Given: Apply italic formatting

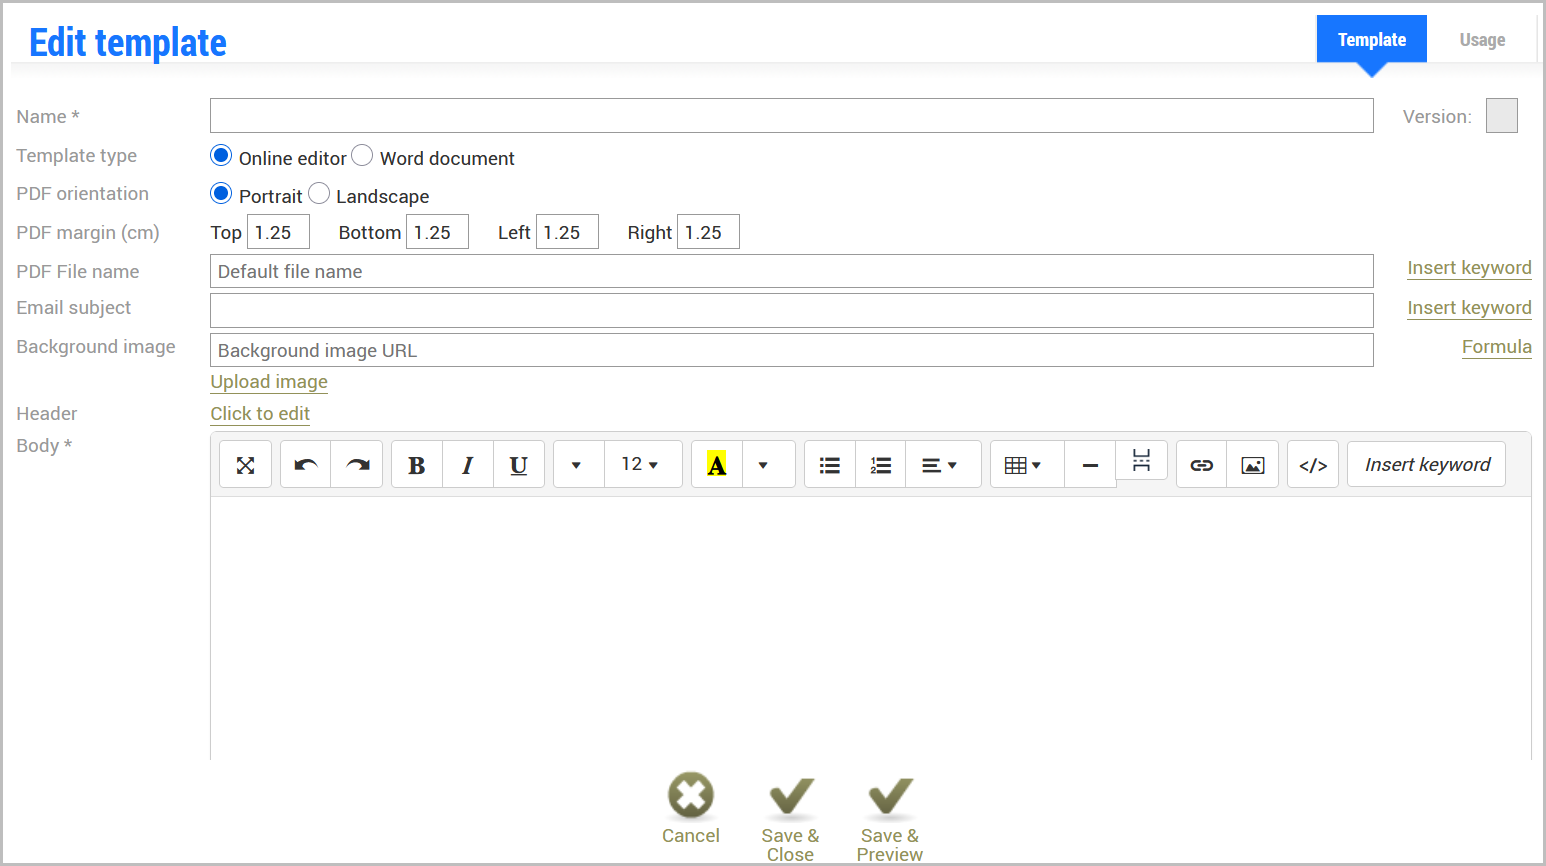Looking at the screenshot, I should pyautogui.click(x=468, y=465).
